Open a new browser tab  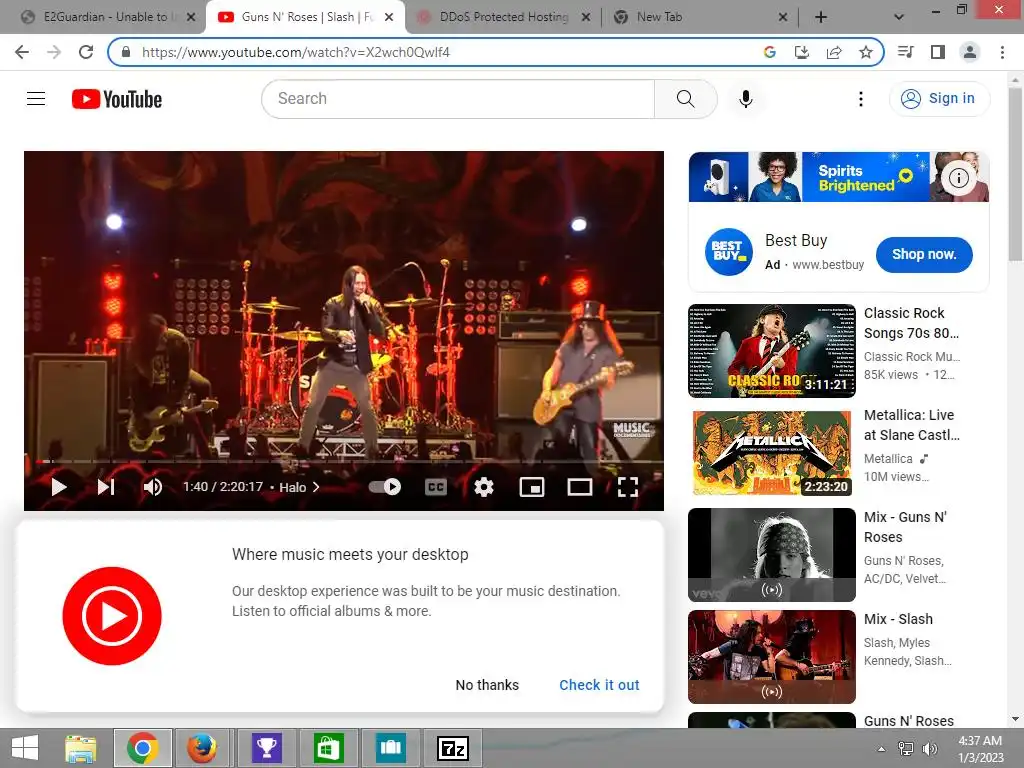[821, 17]
